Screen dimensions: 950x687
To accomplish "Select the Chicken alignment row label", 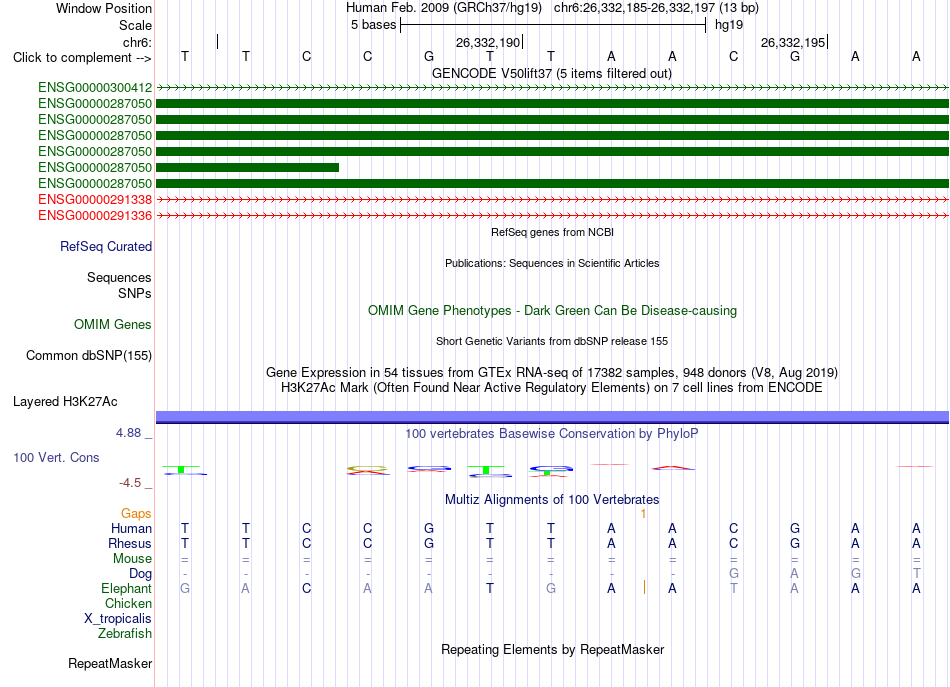I will pyautogui.click(x=128, y=604).
